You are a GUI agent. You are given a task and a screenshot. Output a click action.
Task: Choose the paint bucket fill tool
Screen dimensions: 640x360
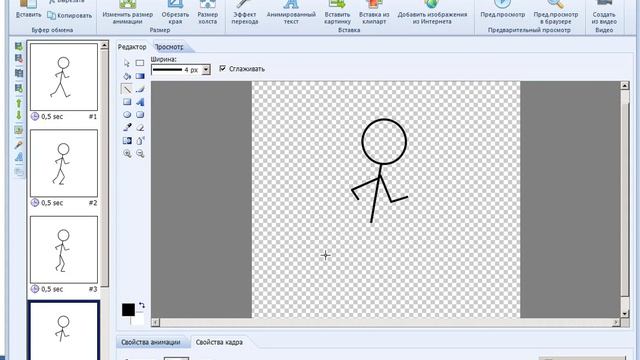(x=127, y=76)
